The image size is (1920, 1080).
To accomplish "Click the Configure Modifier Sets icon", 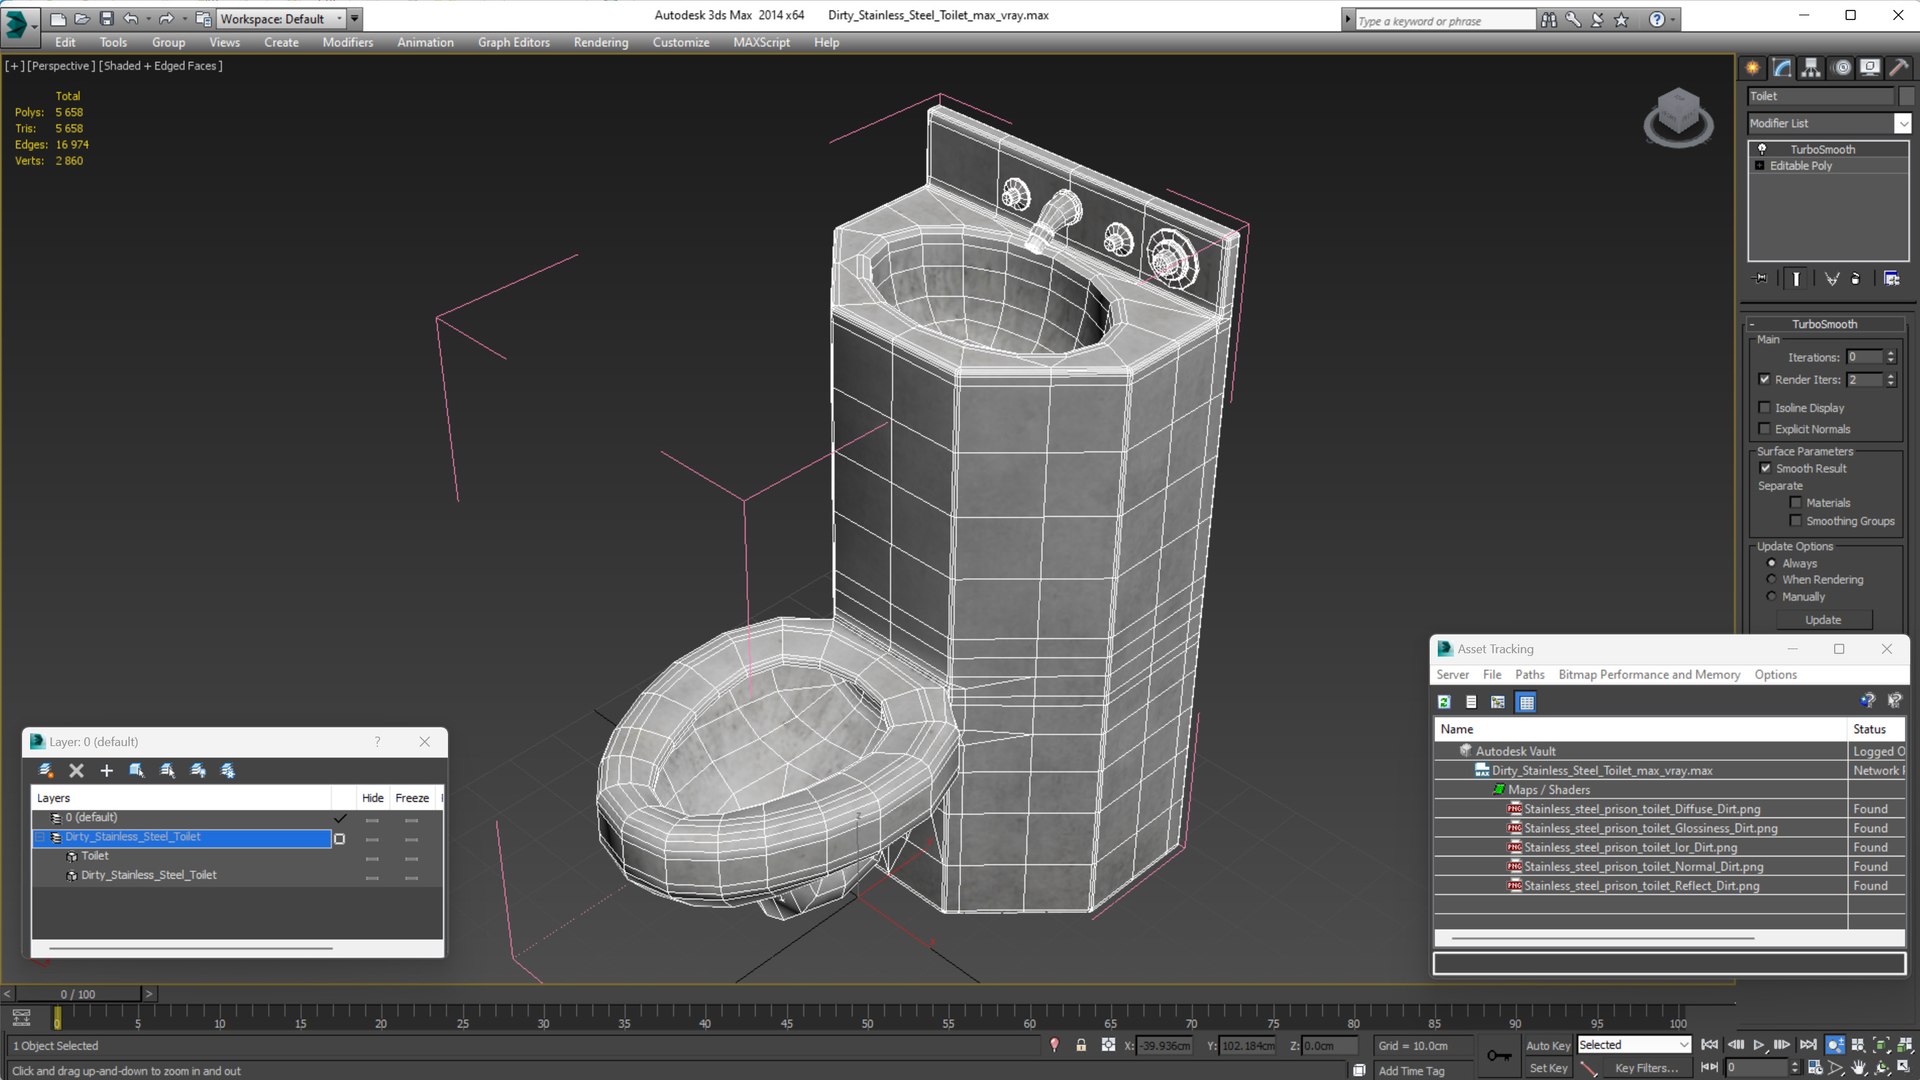I will pos(1891,279).
